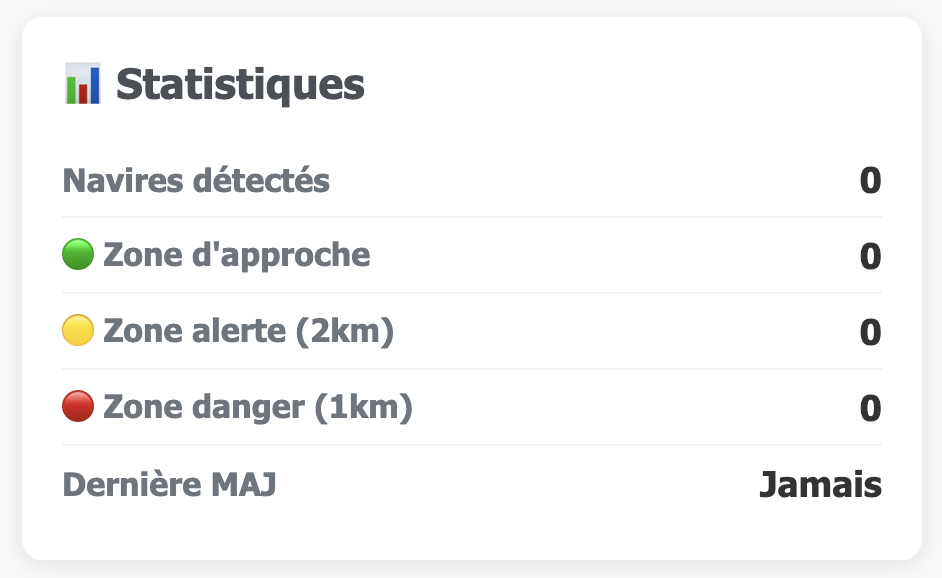Click the Zone d'approche count value
The height and width of the screenshot is (578, 942).
(870, 257)
